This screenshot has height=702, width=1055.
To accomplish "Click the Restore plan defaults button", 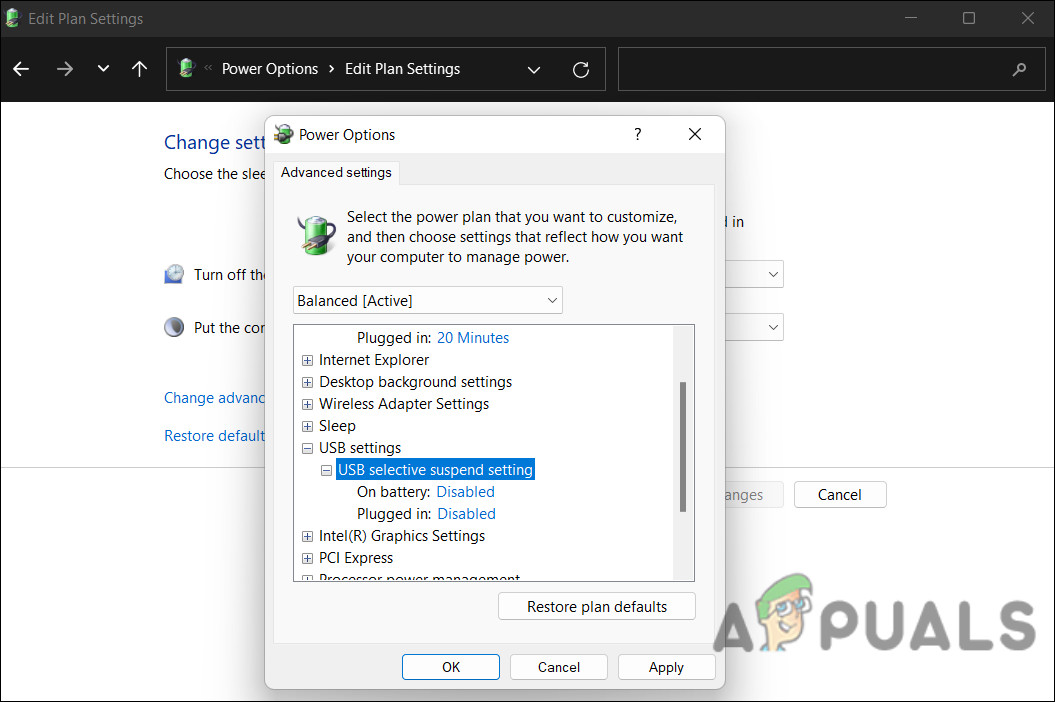I will point(596,606).
